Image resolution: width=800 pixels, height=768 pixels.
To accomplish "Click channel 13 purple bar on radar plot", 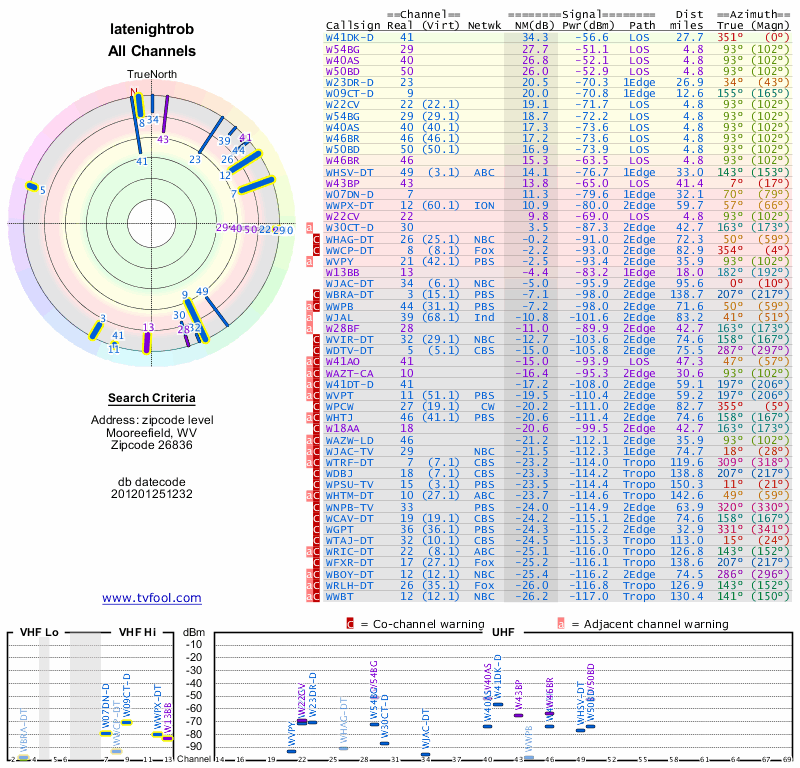I will point(147,342).
